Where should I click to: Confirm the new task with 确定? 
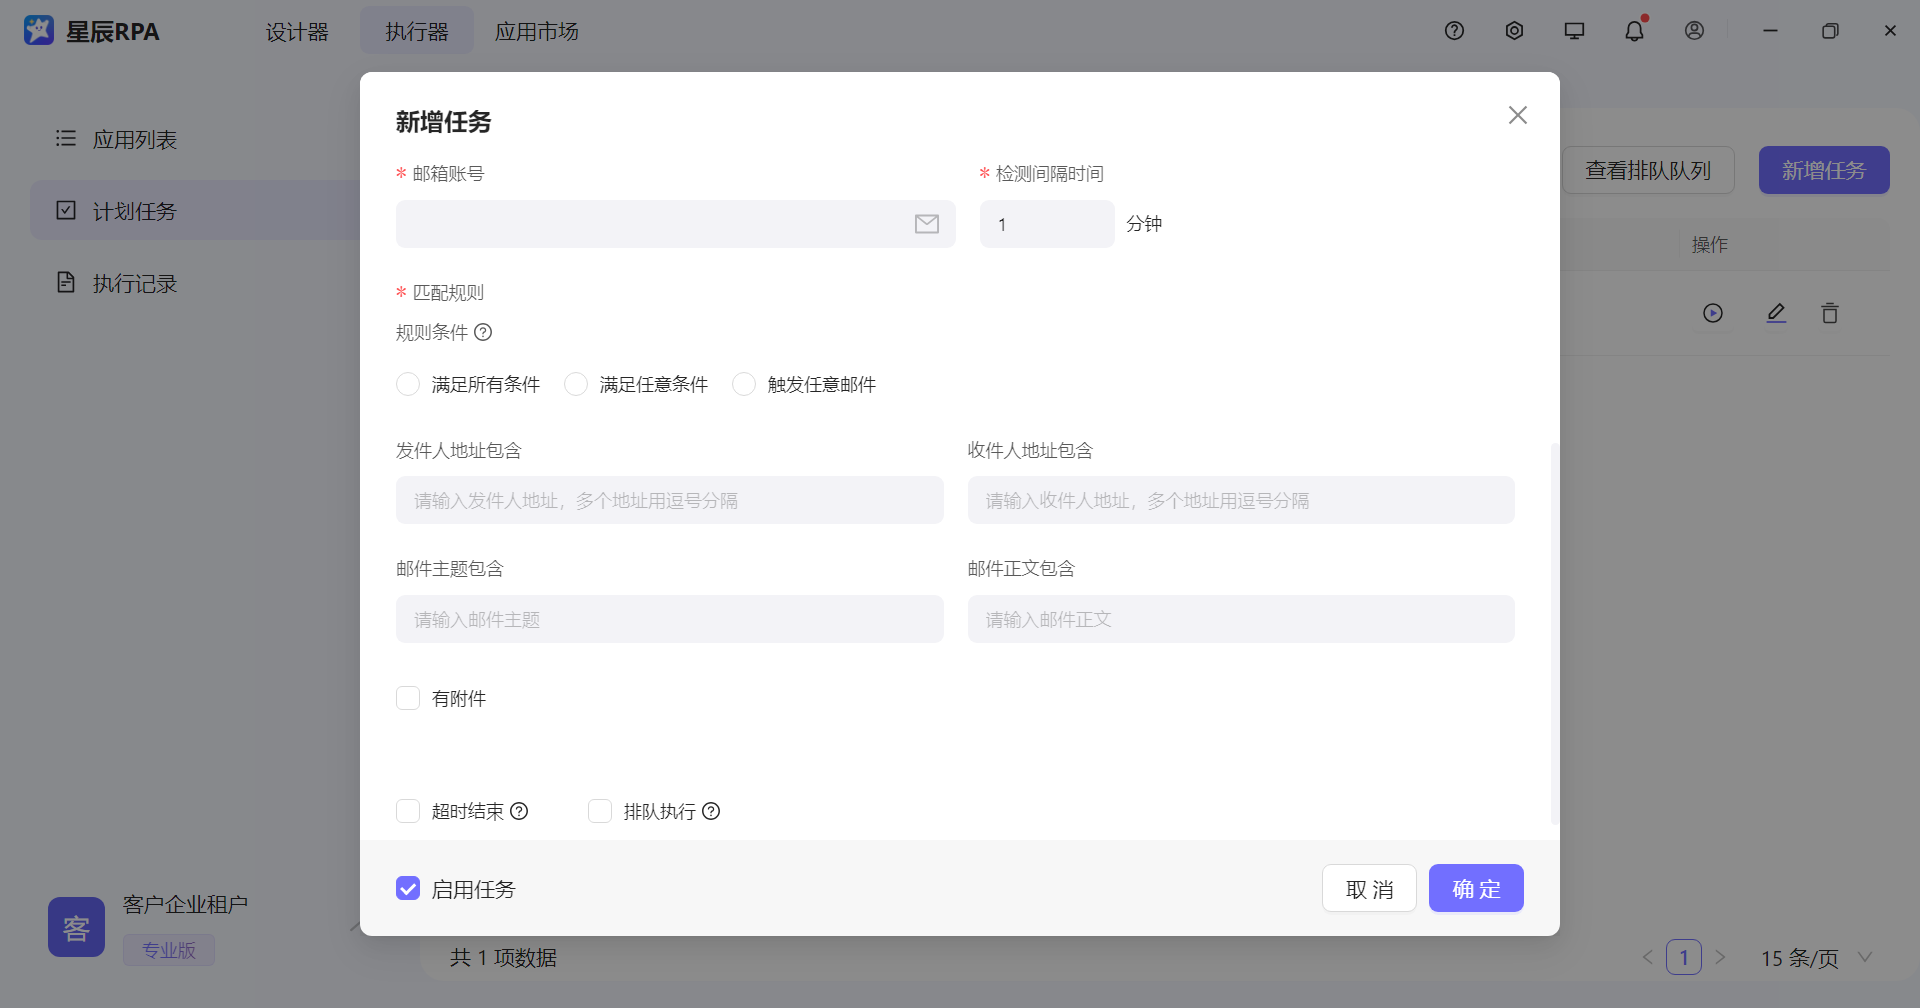pos(1476,888)
